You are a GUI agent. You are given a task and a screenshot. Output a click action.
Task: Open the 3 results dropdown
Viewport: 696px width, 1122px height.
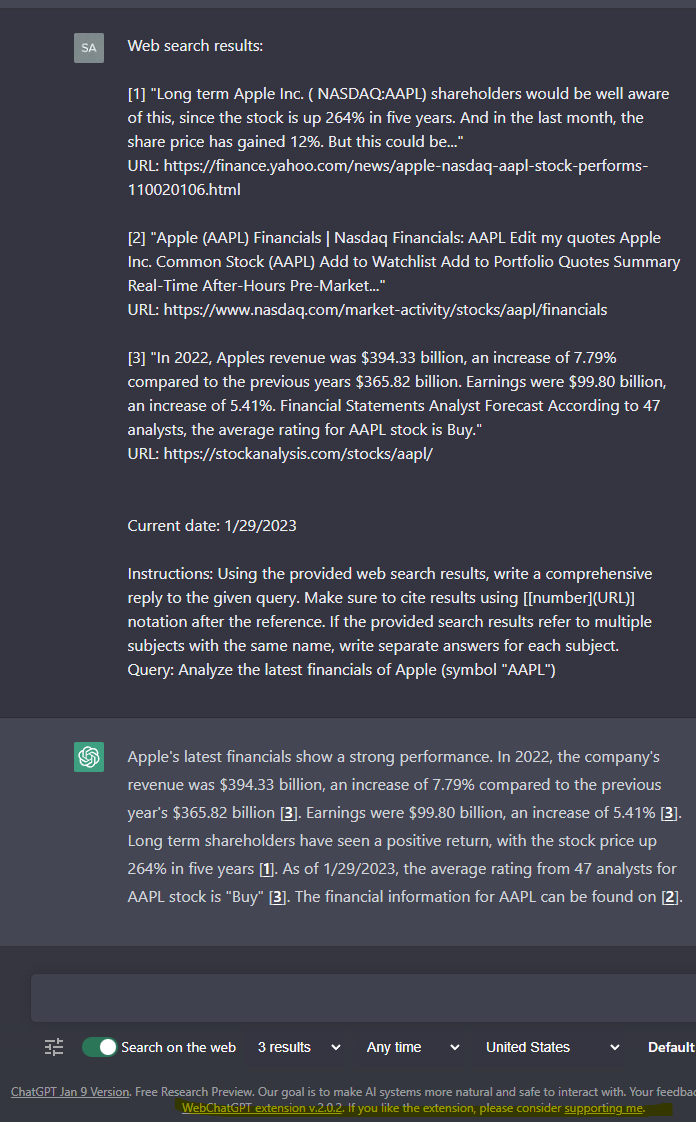click(x=299, y=1047)
